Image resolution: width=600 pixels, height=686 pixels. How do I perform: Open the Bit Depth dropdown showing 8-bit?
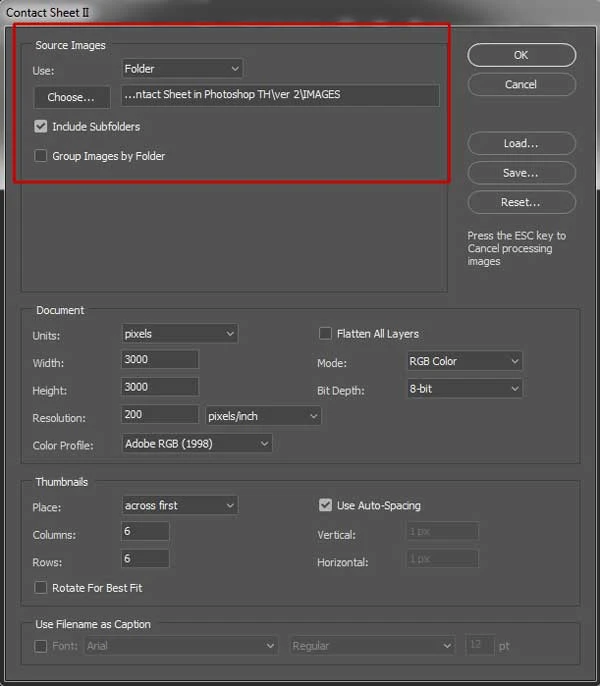(464, 389)
